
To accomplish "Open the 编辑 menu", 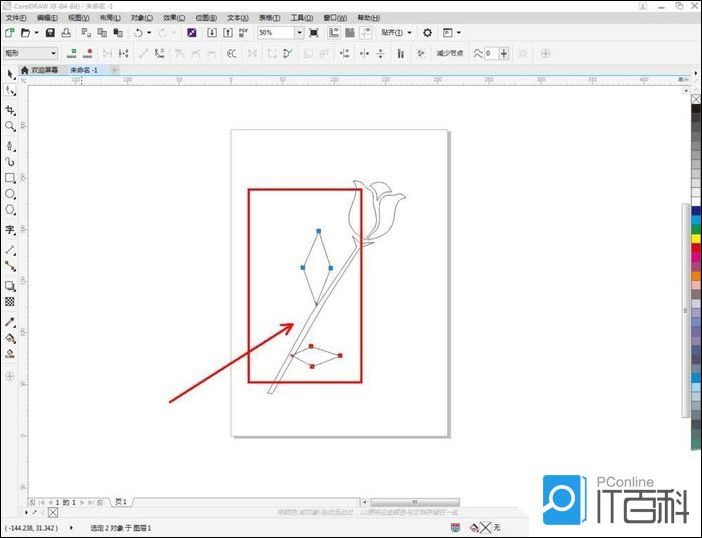I will (47, 18).
